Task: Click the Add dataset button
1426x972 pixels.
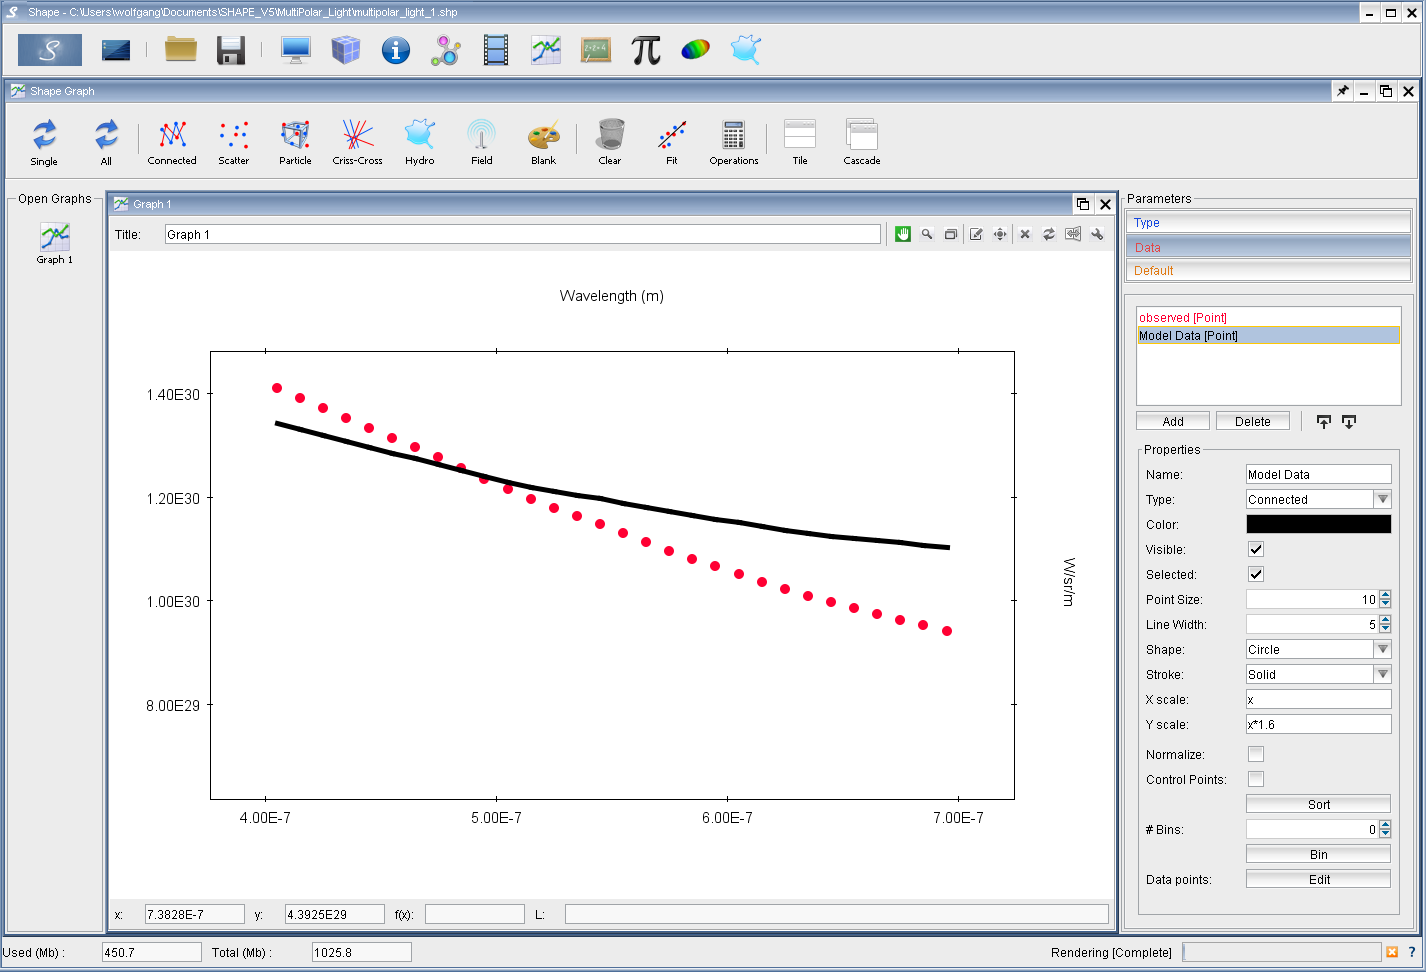Action: point(1173,422)
